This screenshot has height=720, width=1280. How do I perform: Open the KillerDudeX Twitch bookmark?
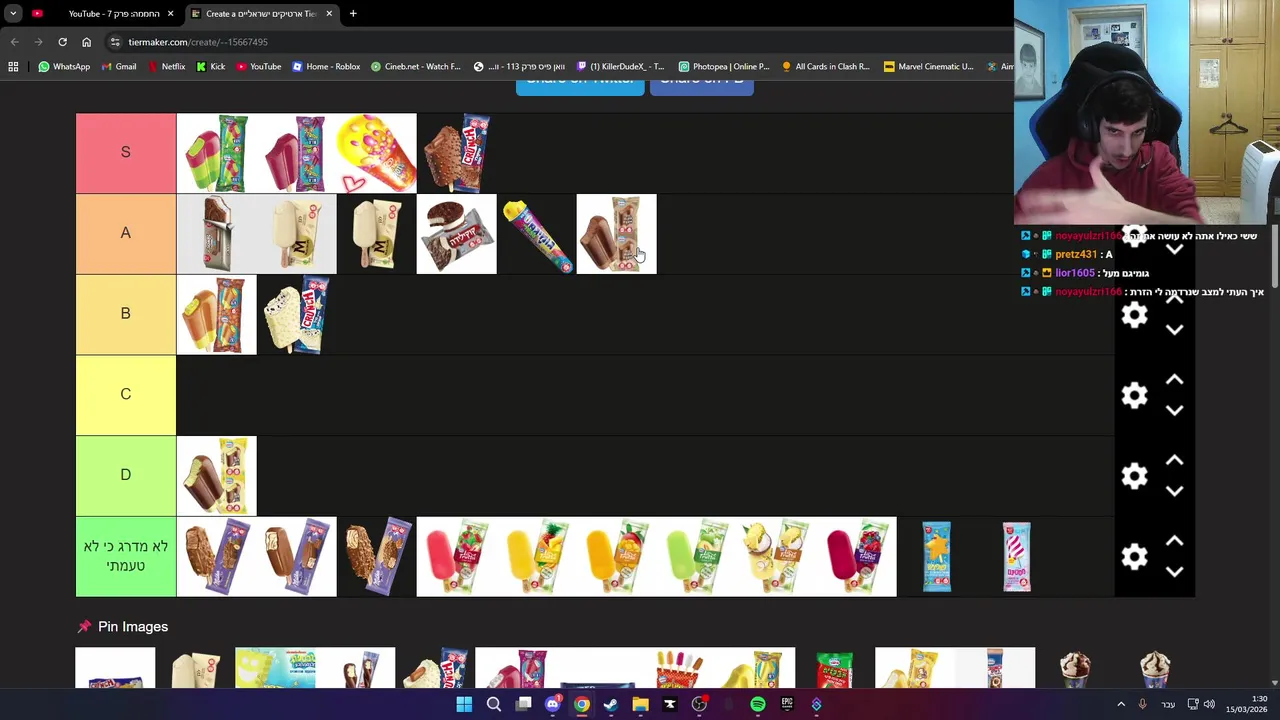[620, 67]
